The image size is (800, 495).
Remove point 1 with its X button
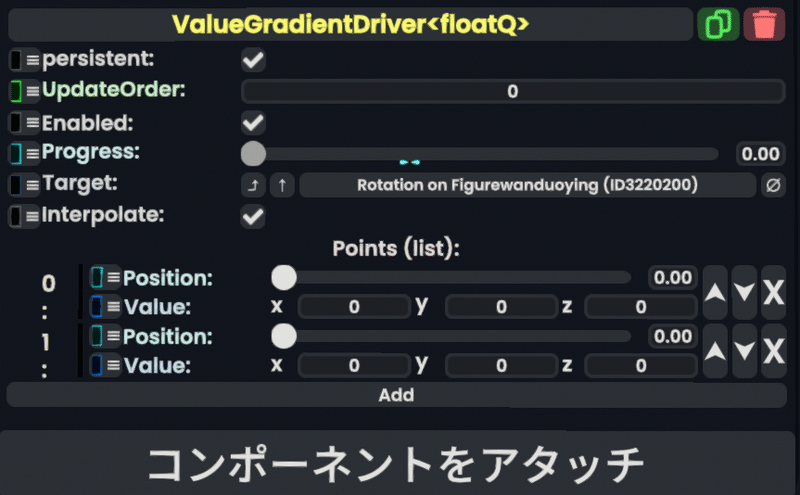pos(773,351)
